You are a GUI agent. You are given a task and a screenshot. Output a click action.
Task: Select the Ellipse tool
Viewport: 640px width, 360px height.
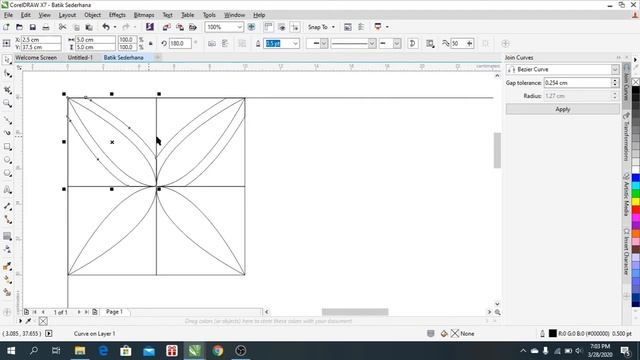tap(7, 160)
